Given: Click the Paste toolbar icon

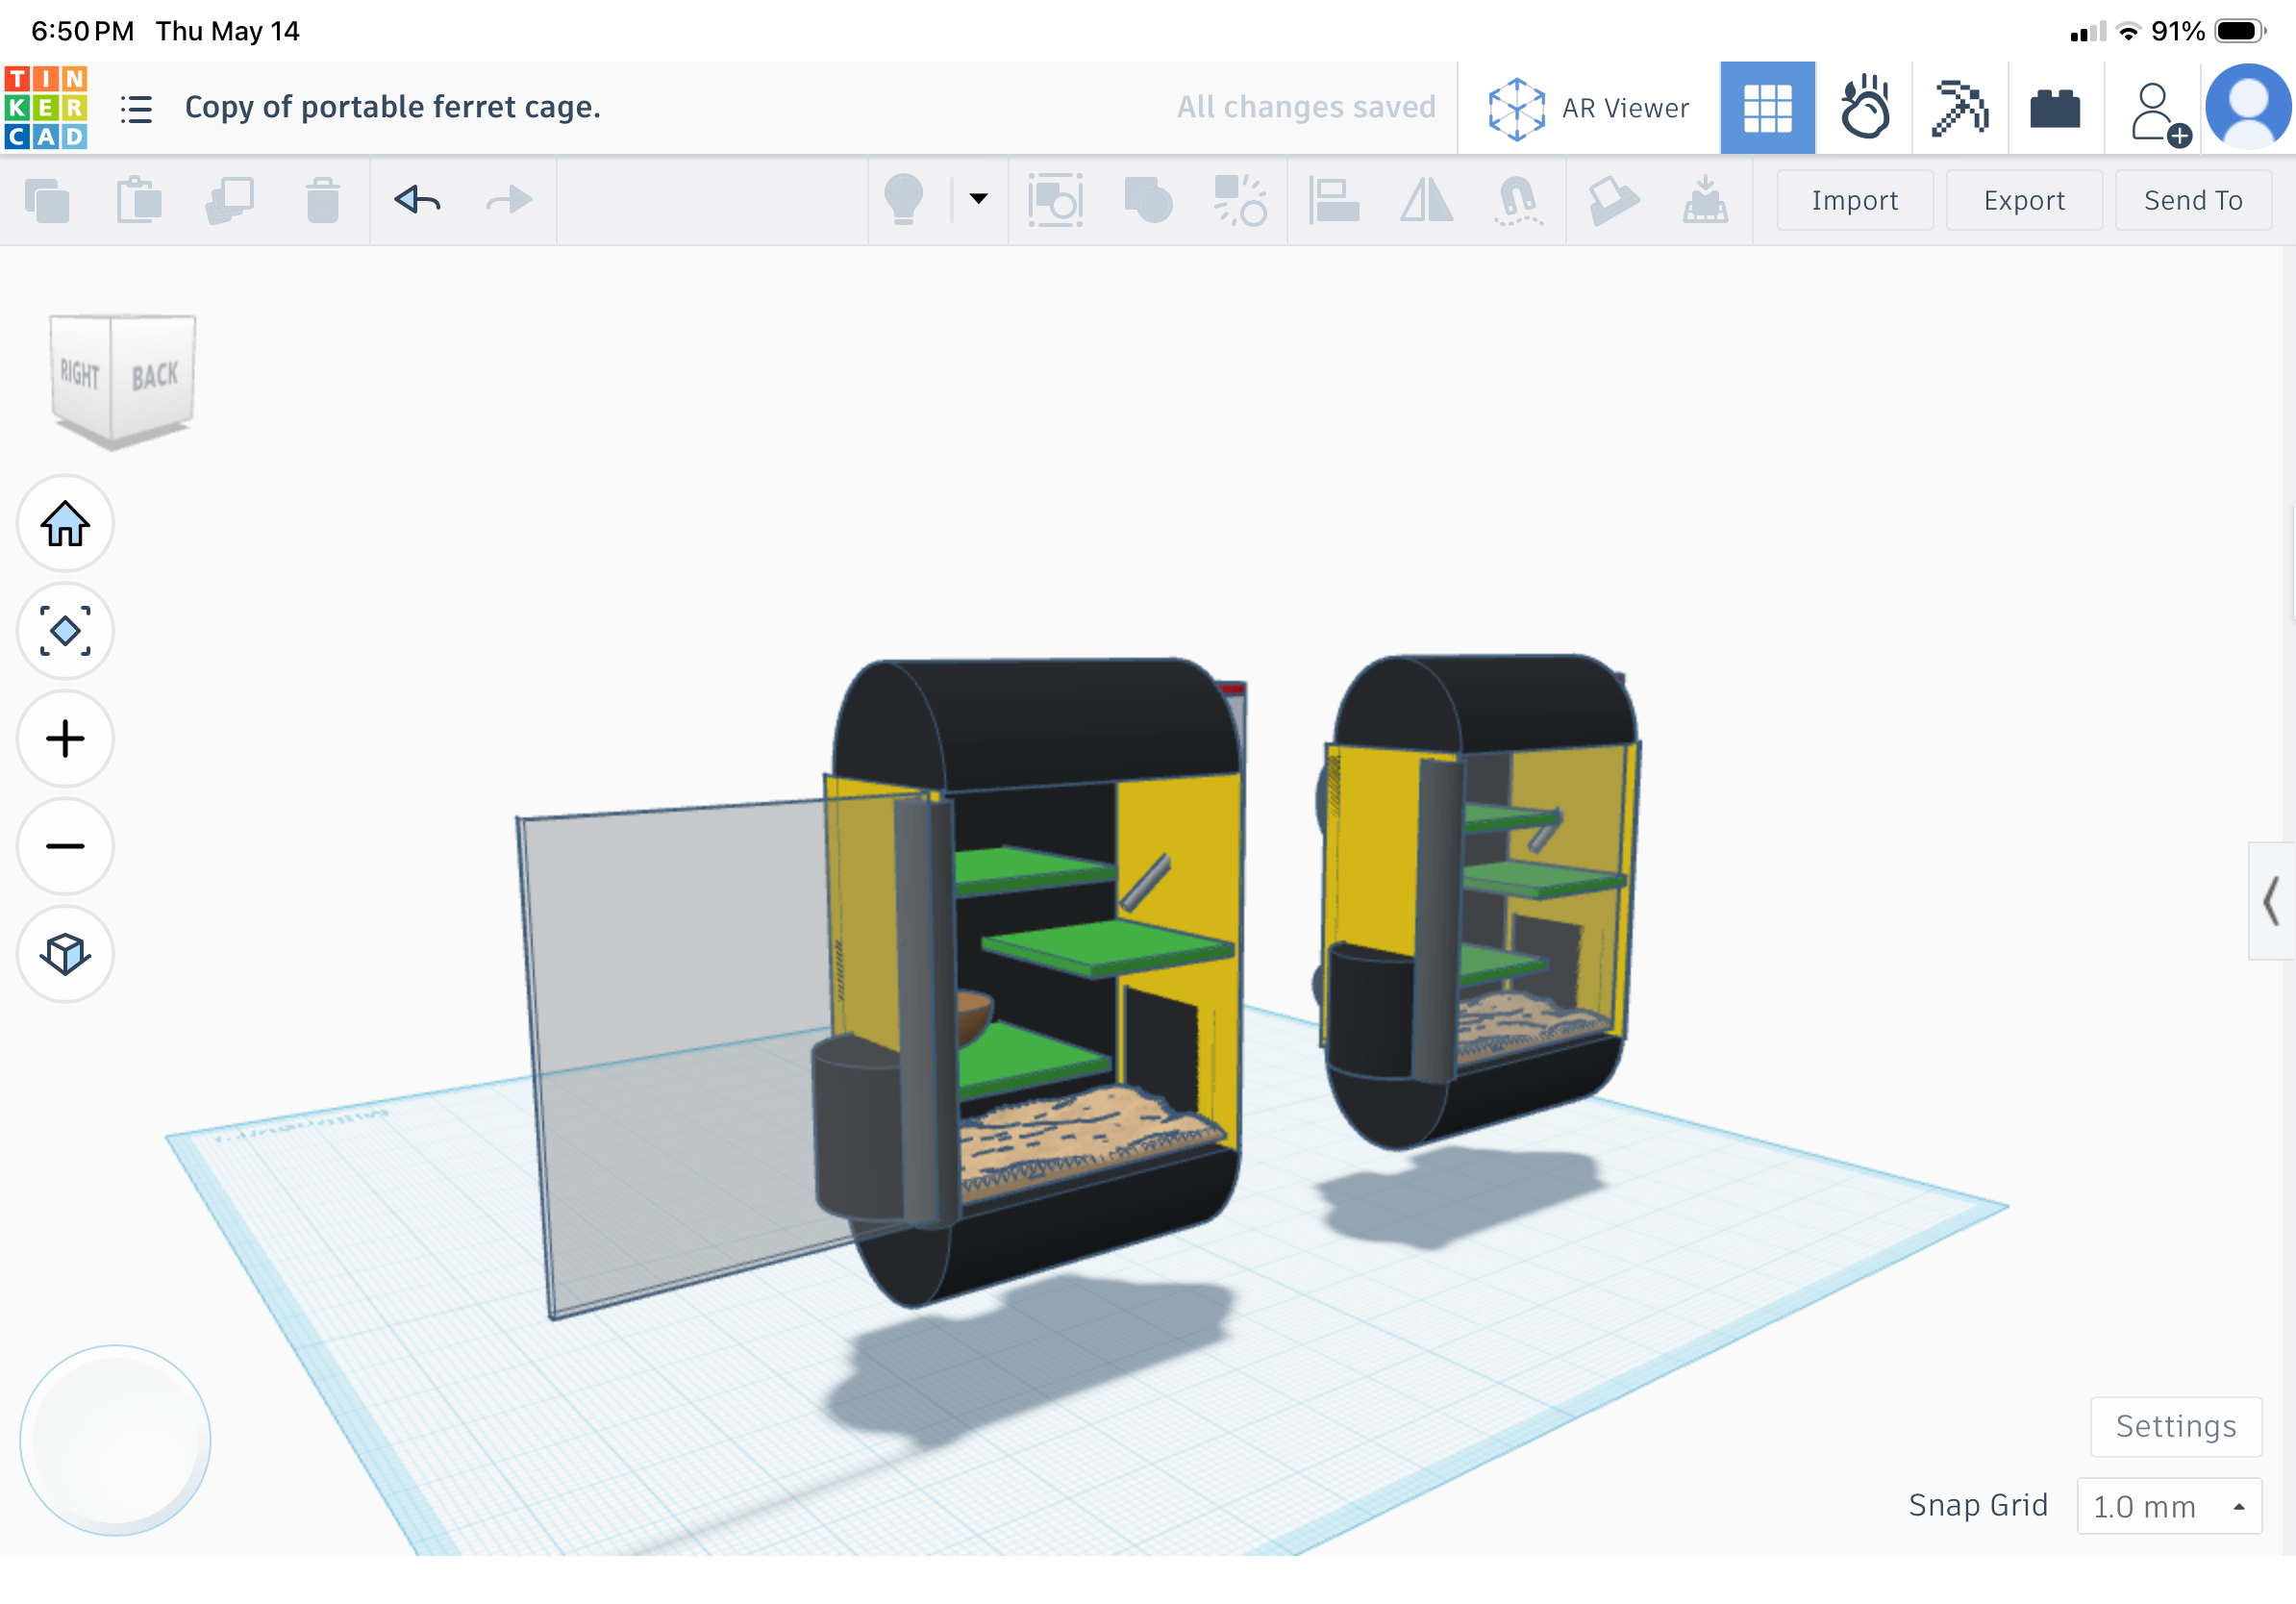Looking at the screenshot, I should (x=139, y=200).
